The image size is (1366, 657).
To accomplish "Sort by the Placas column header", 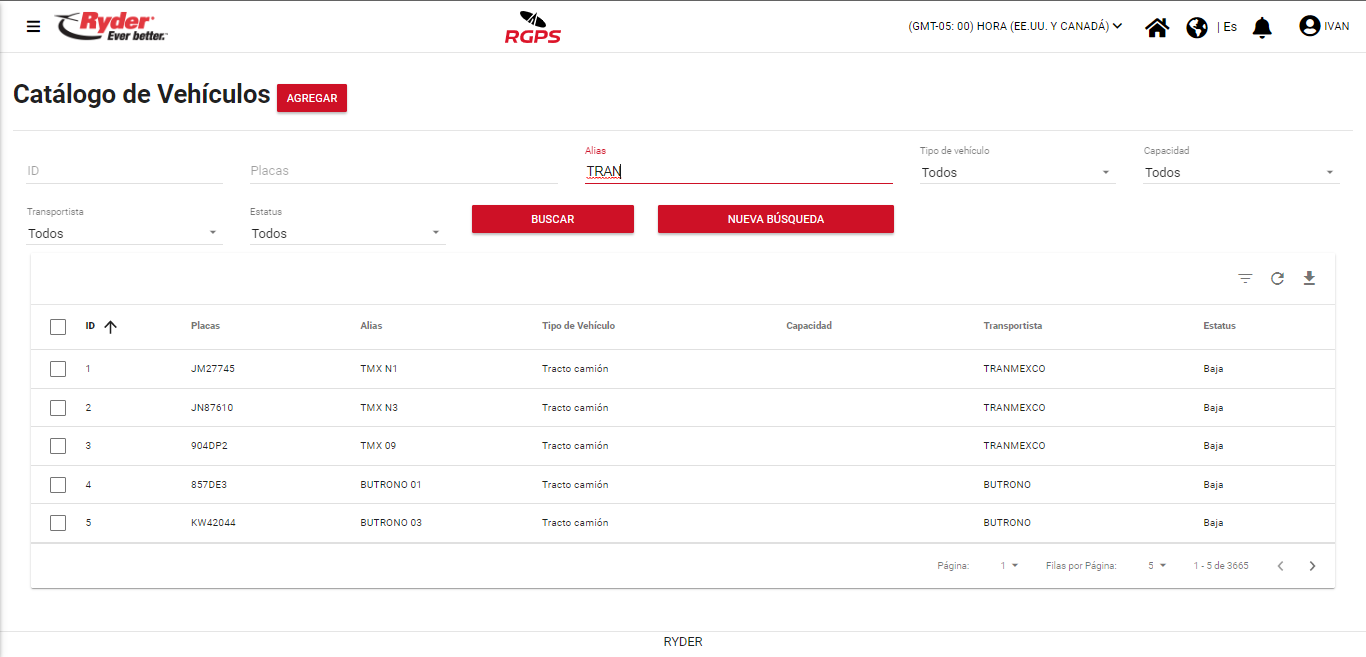I will click(x=205, y=326).
